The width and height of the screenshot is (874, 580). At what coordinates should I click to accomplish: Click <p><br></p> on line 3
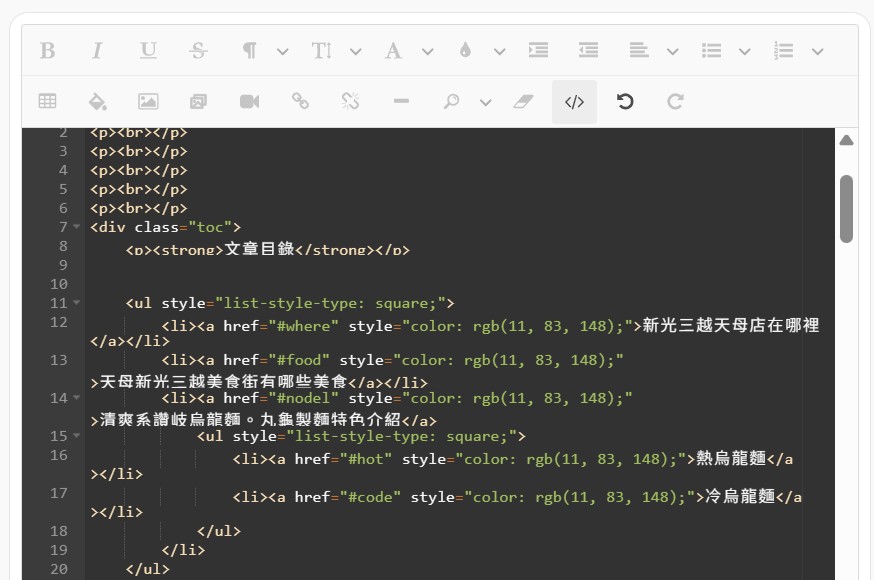pyautogui.click(x=139, y=152)
